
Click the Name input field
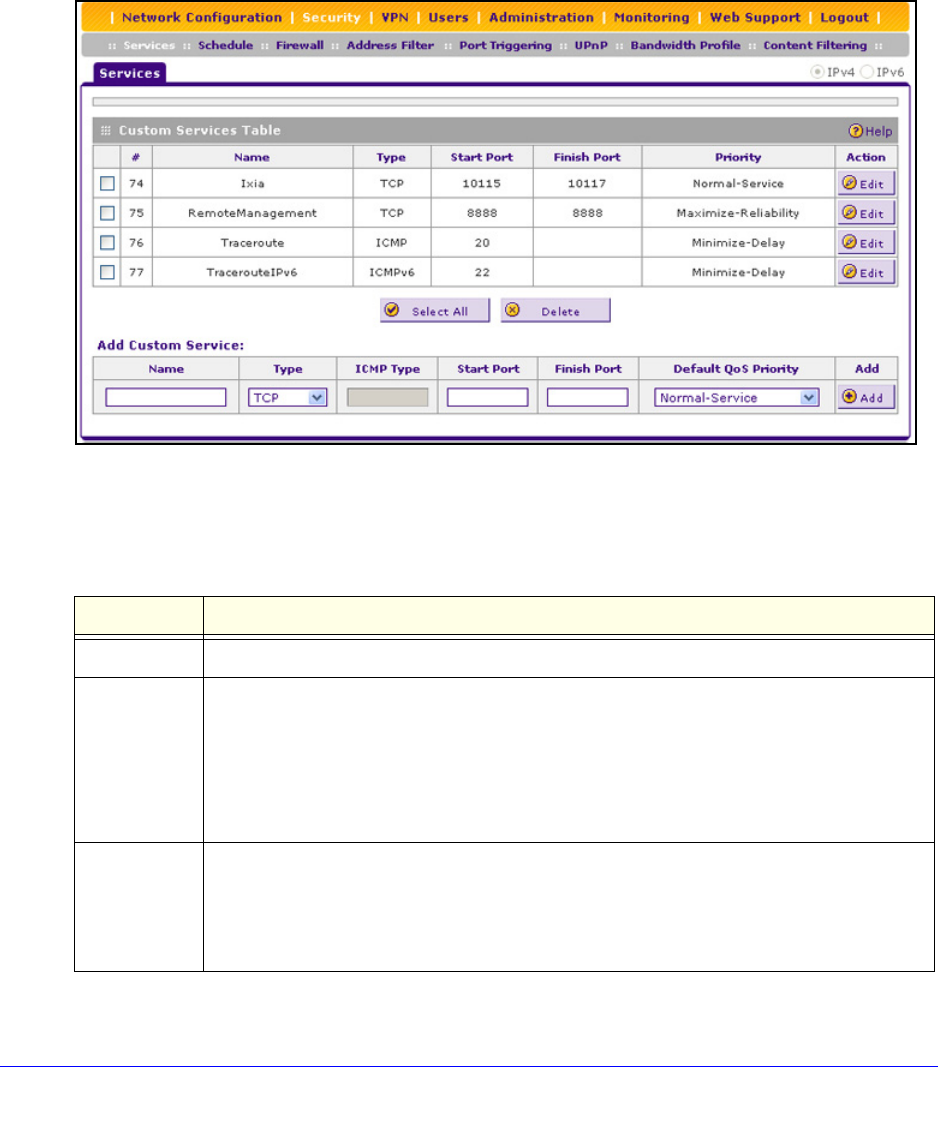tap(166, 397)
